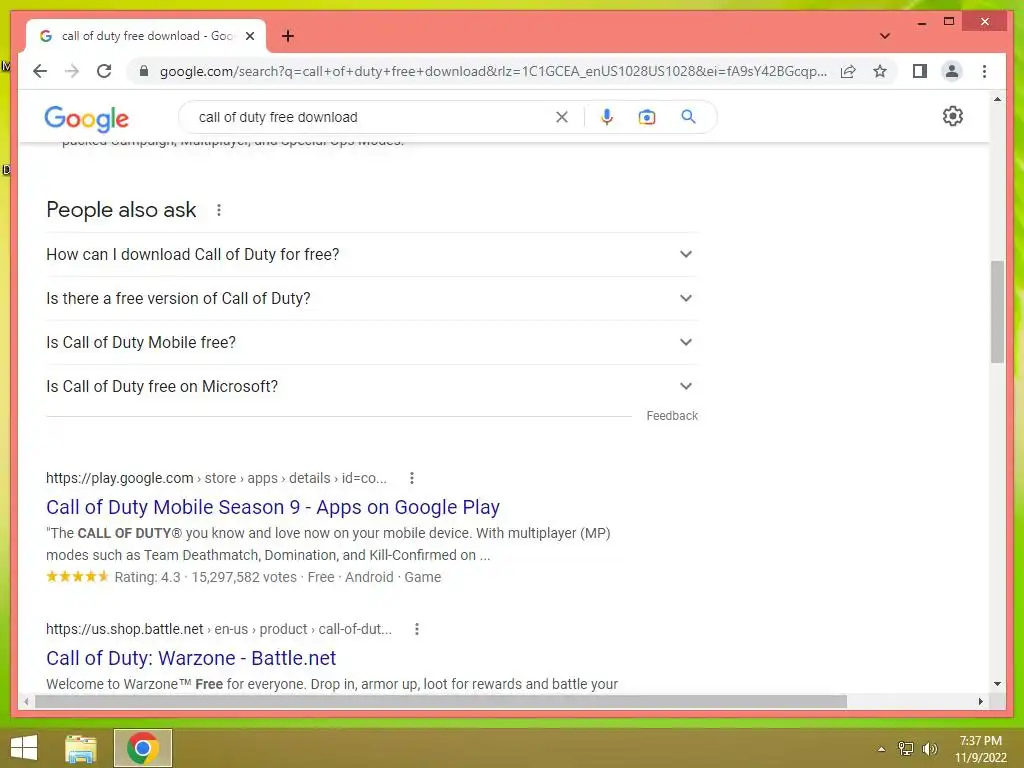Share this page from the address bar

(x=848, y=71)
